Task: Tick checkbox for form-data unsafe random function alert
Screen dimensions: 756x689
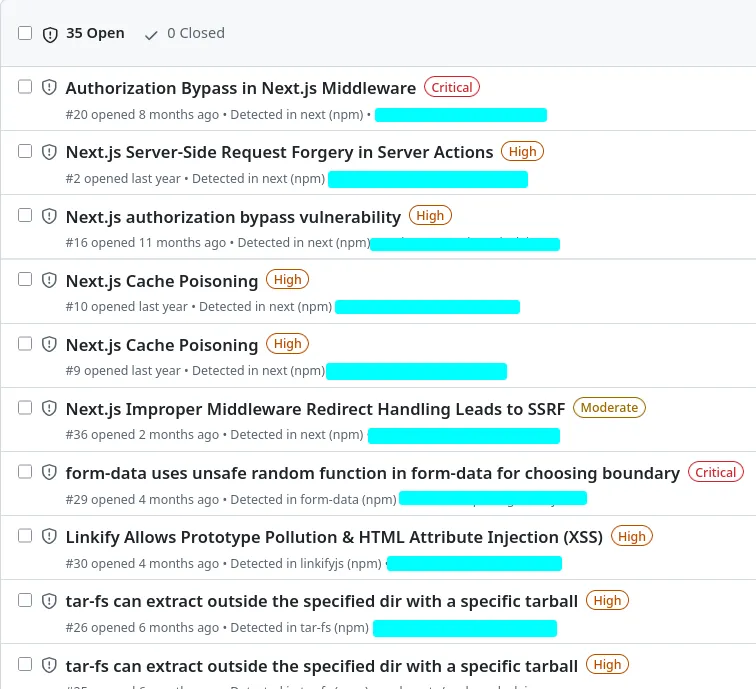Action: coord(25,472)
